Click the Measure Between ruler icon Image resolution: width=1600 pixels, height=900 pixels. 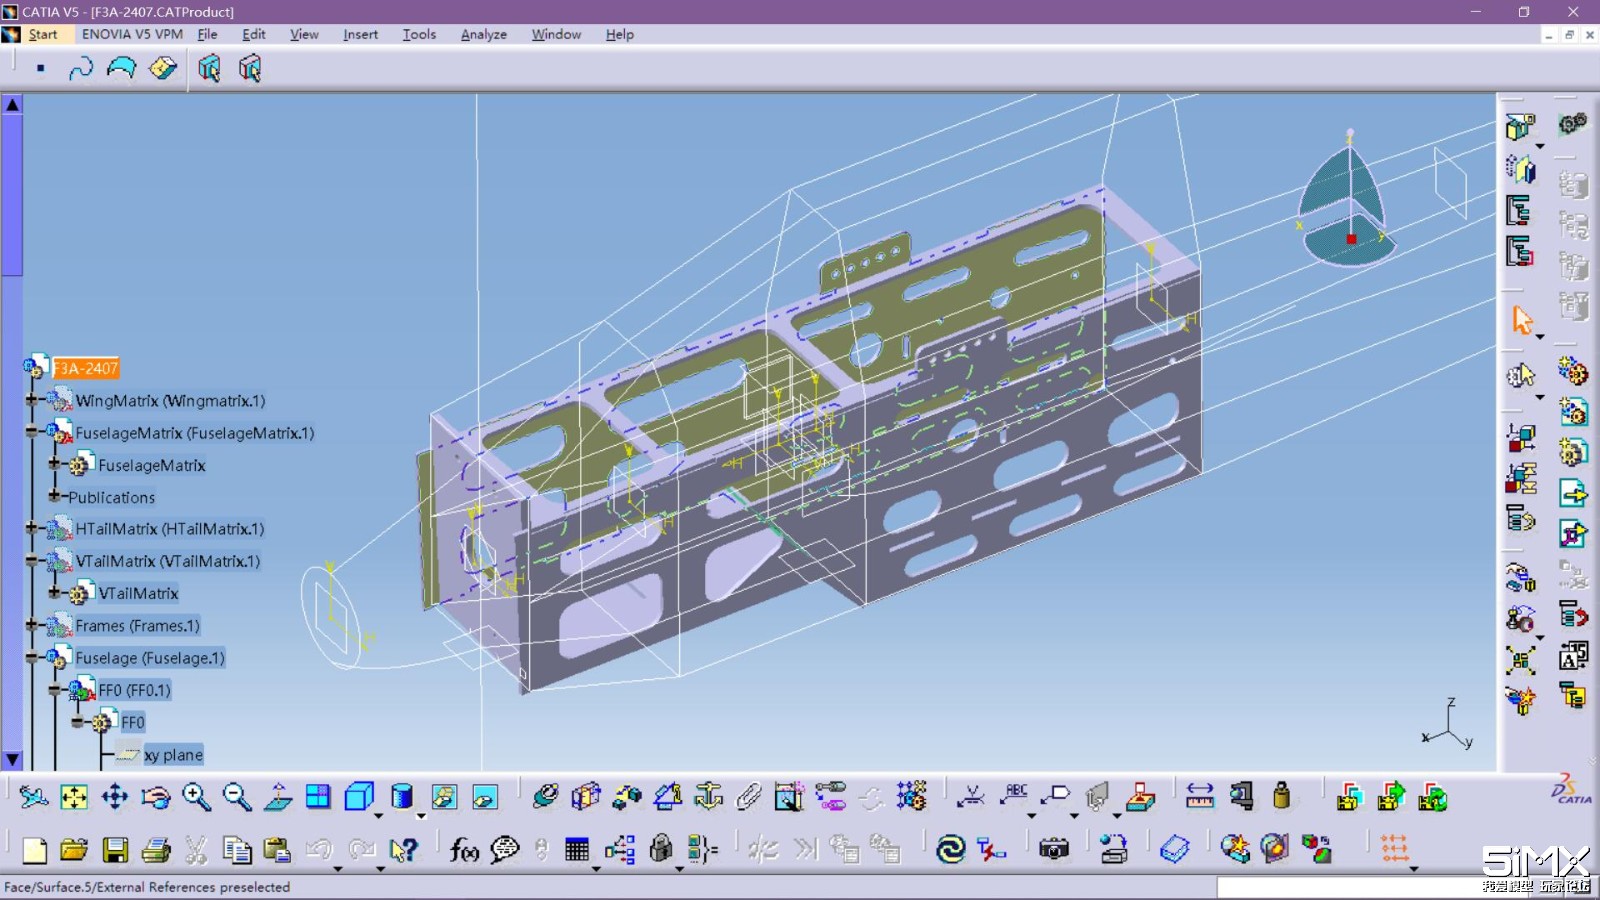tap(1199, 797)
